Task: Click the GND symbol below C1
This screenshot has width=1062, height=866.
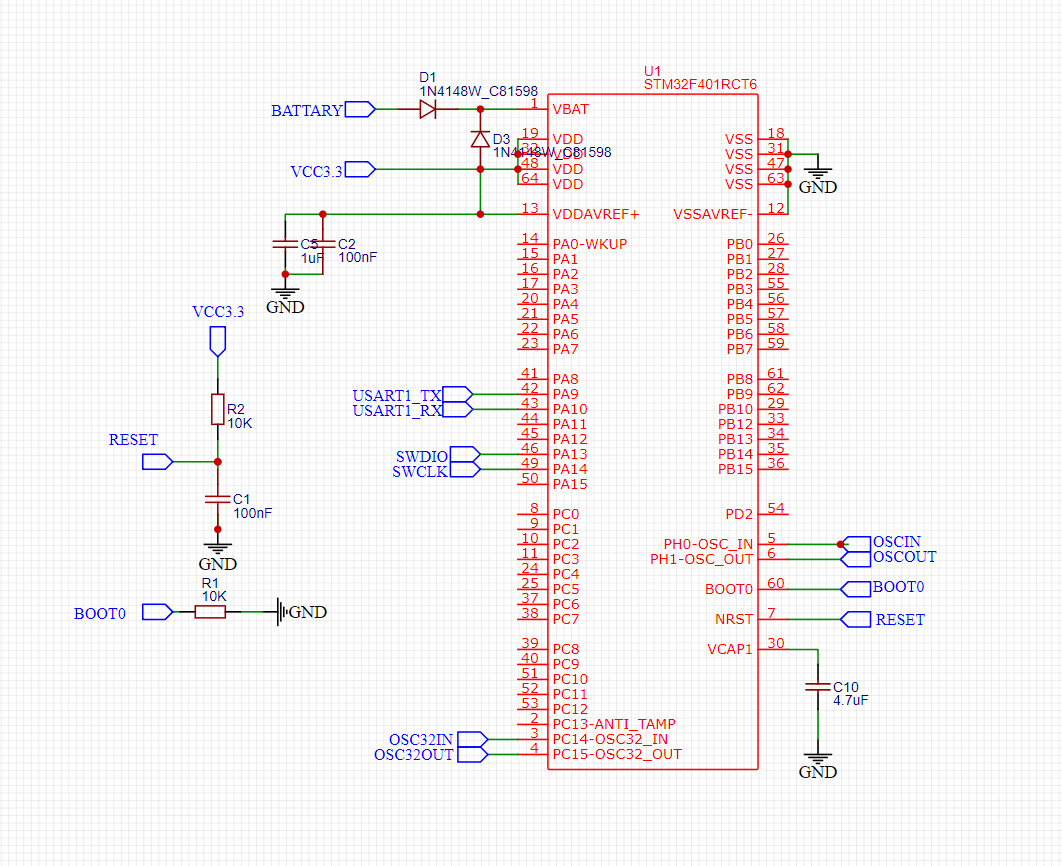Action: pyautogui.click(x=217, y=544)
